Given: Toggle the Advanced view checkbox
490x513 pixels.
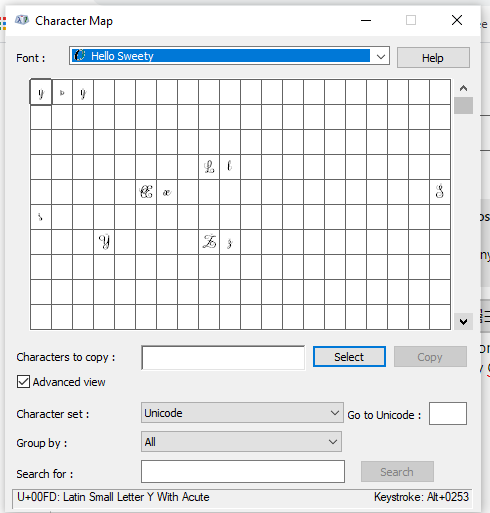Looking at the screenshot, I should pyautogui.click(x=23, y=382).
